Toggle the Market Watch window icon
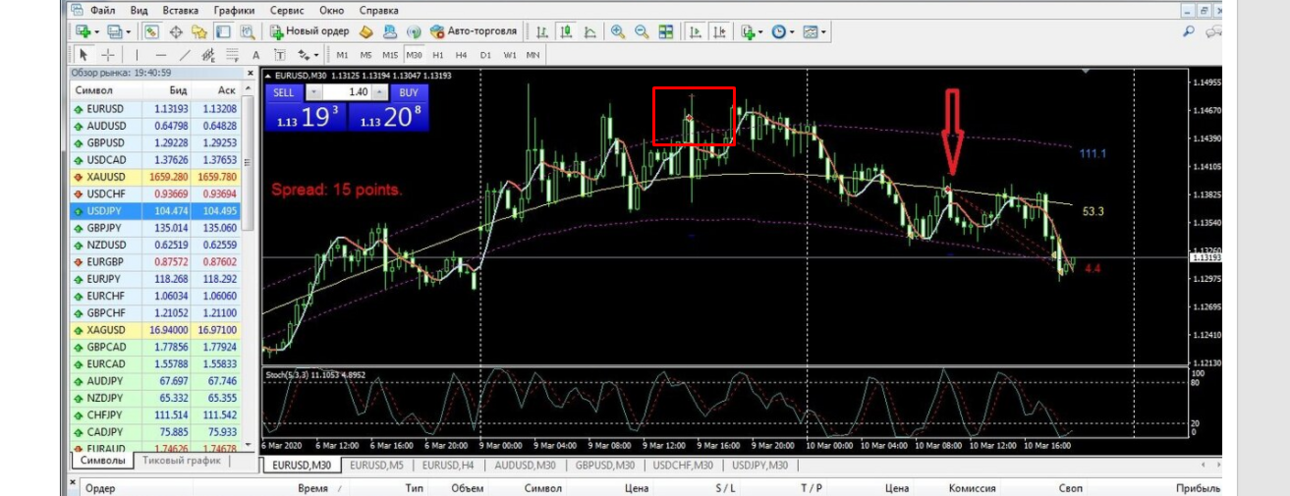This screenshot has width=1290, height=496. point(152,32)
